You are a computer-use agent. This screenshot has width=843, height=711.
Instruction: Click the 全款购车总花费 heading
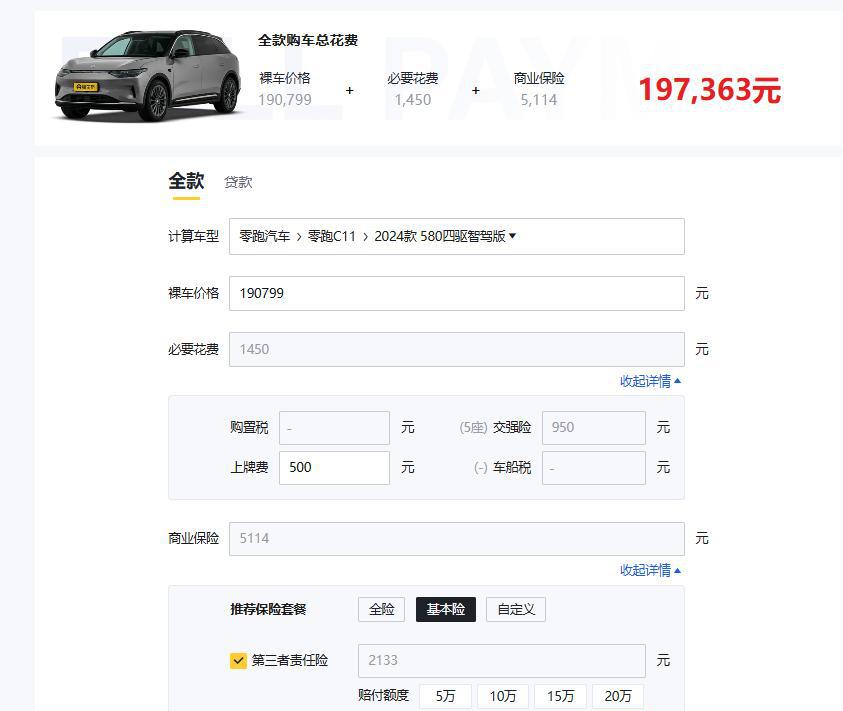pyautogui.click(x=308, y=40)
